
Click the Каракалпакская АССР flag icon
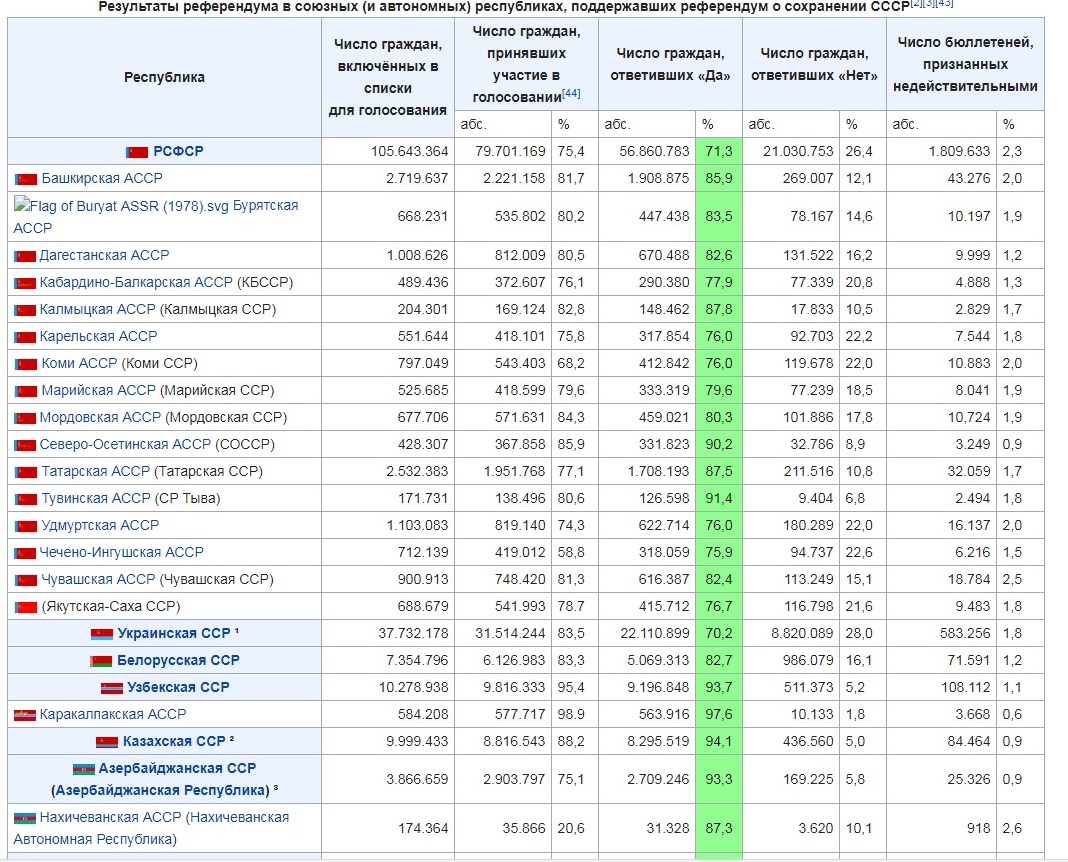coord(25,715)
